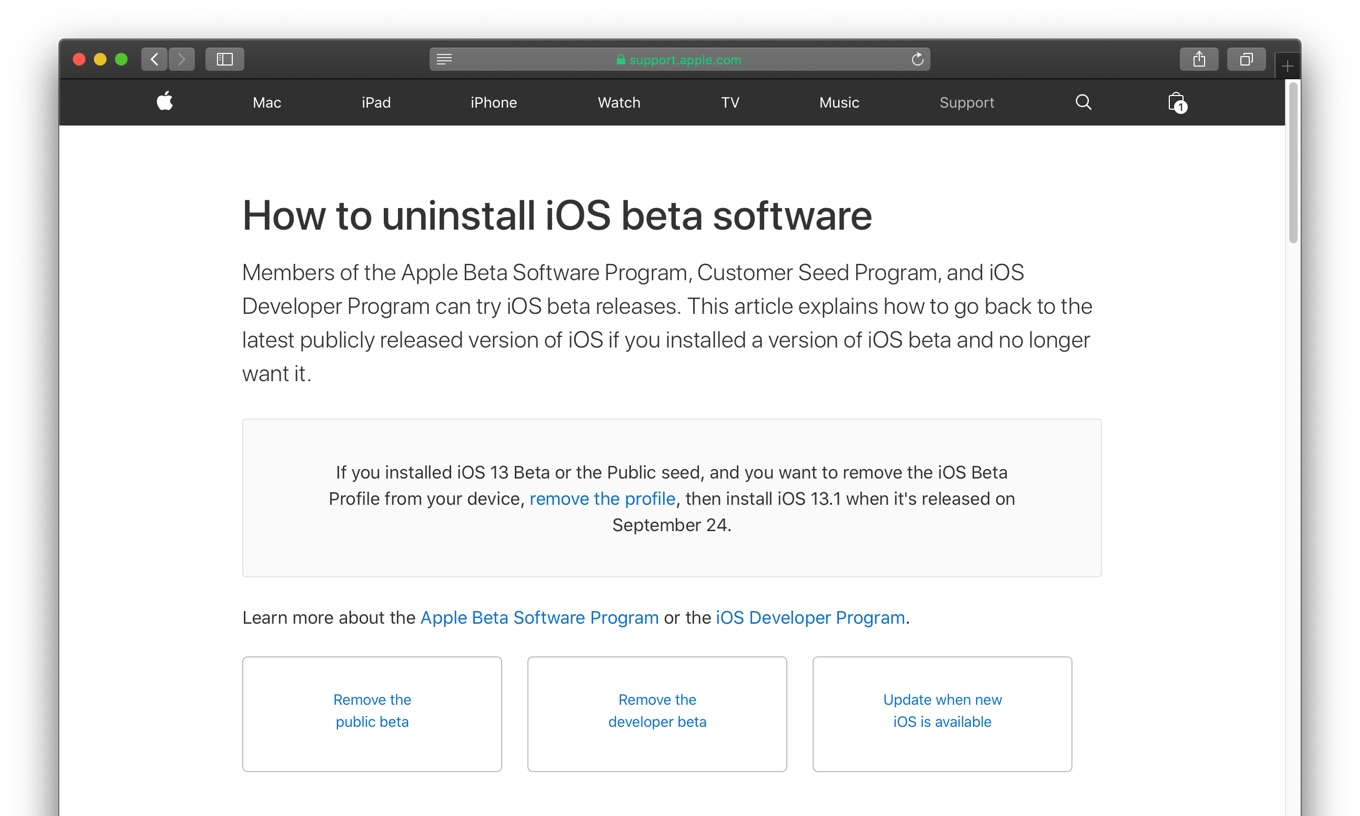Close the Safari window with red button
This screenshot has height=816, width=1360.
click(x=79, y=59)
